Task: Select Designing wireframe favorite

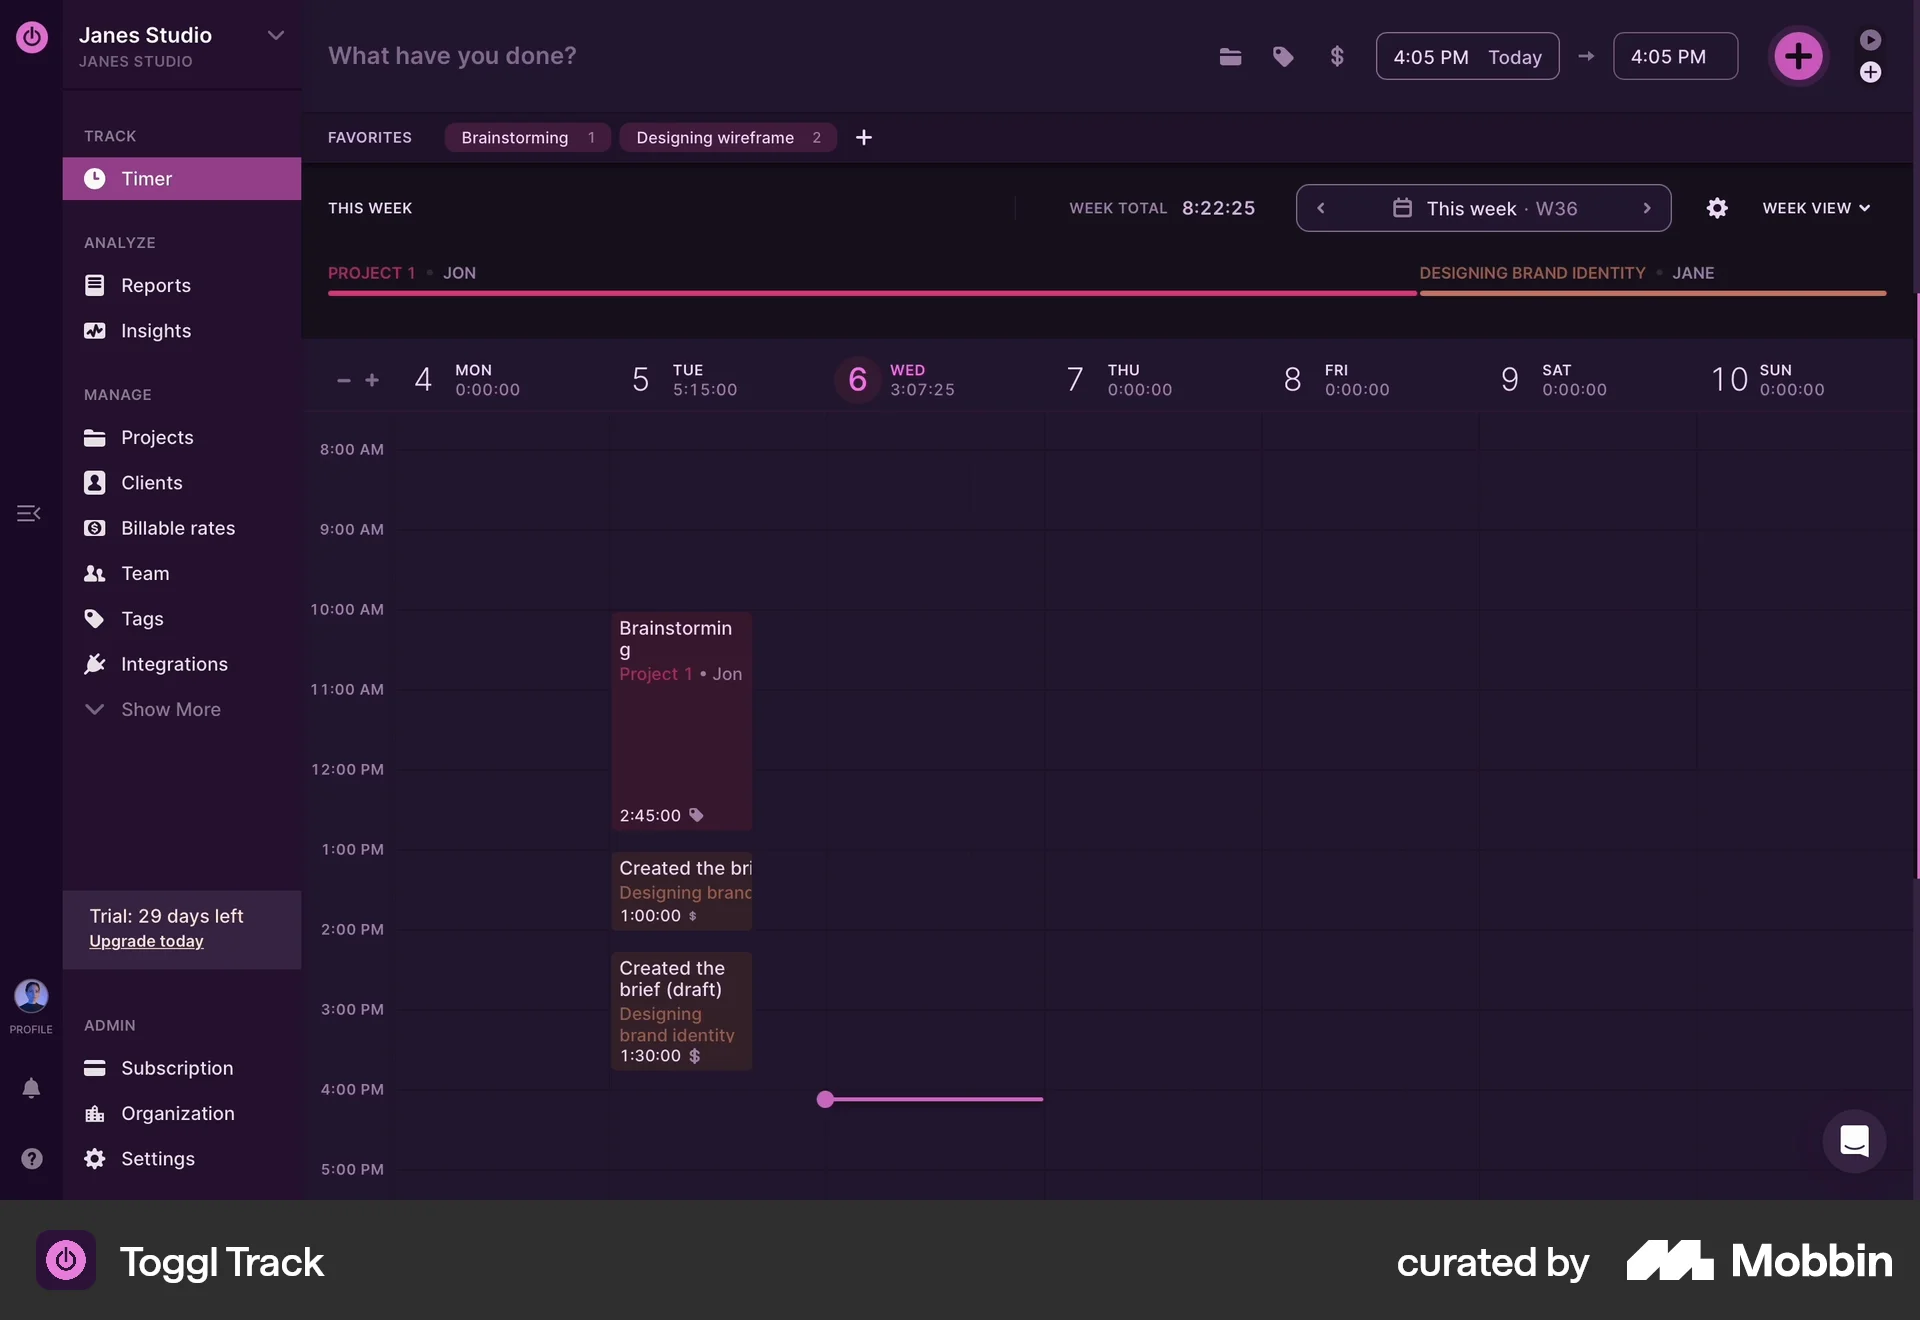Action: (x=728, y=137)
